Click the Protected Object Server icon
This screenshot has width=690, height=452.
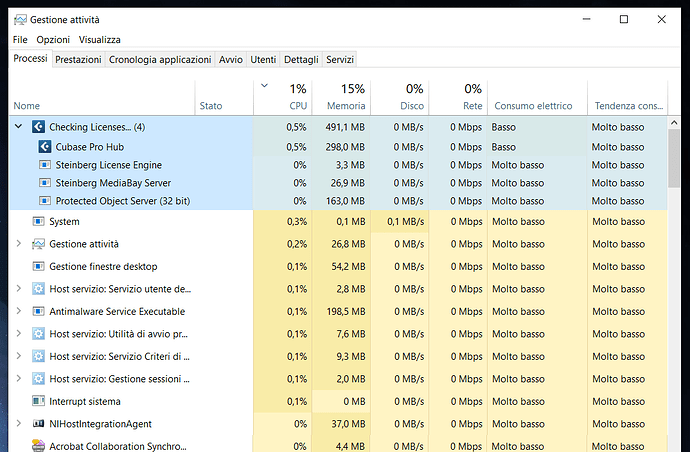(45, 201)
